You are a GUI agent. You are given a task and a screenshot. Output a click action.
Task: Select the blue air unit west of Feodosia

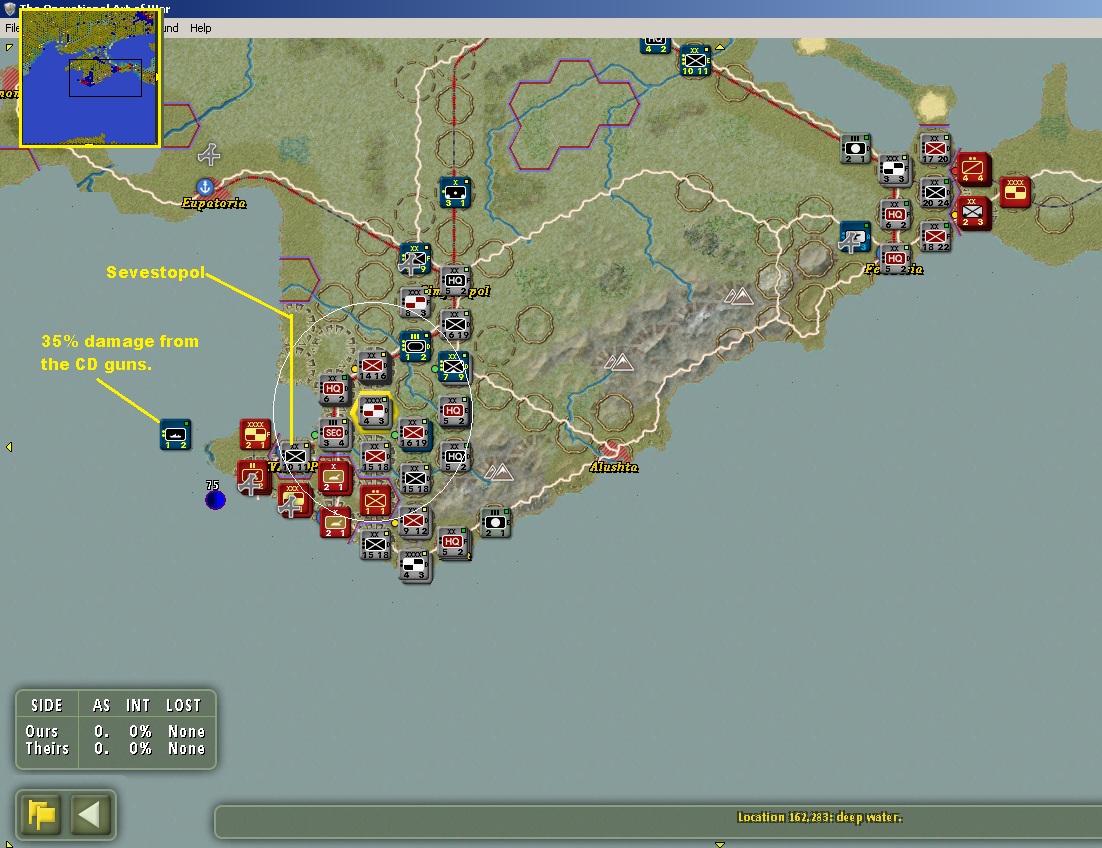click(854, 237)
